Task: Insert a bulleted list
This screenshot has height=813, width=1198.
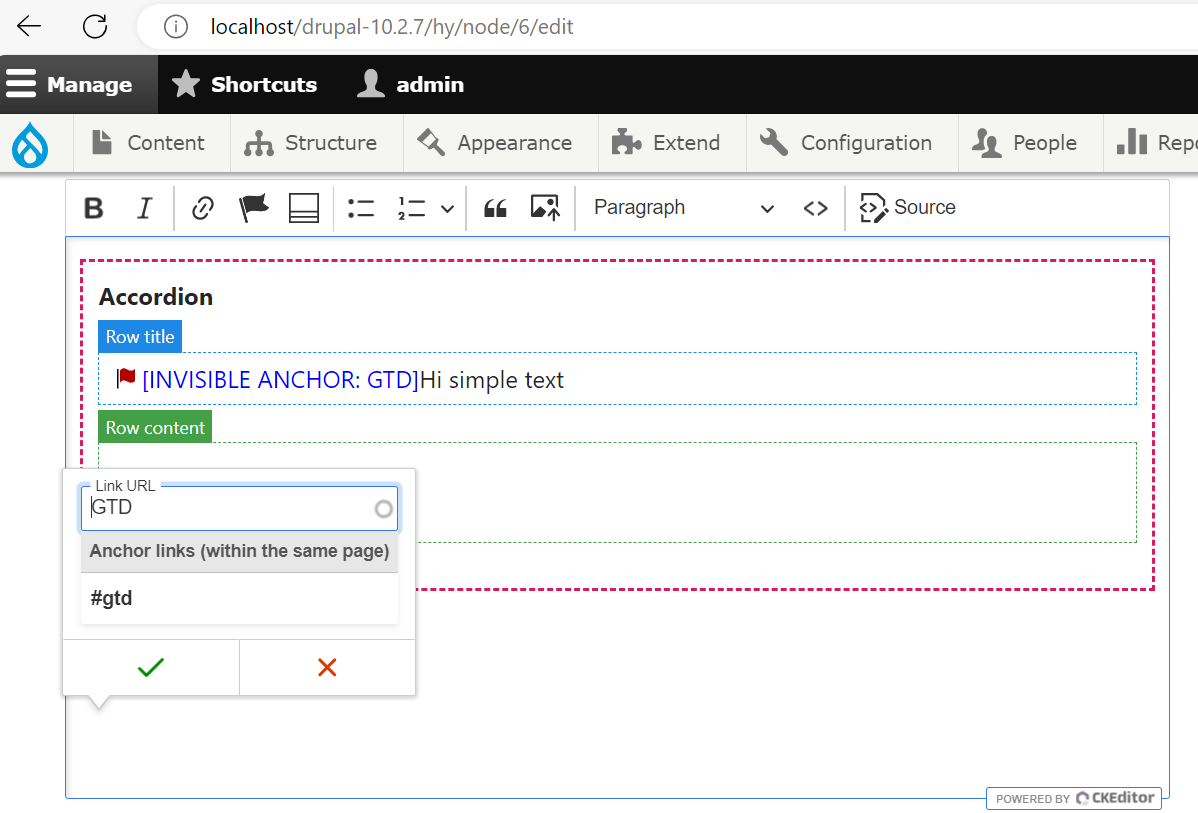Action: [361, 208]
